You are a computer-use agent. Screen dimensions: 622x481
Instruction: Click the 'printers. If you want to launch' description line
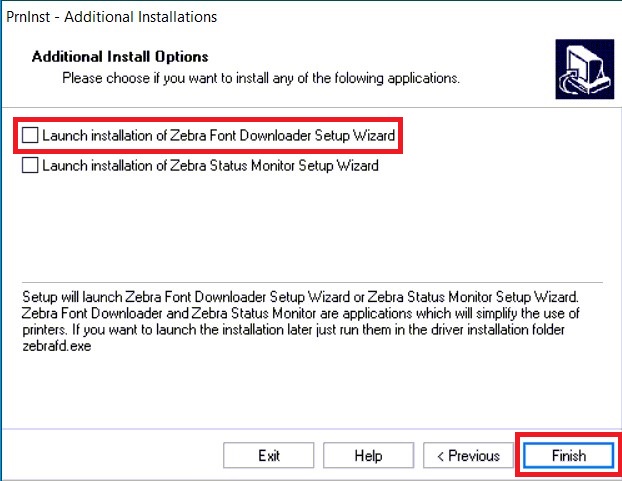[293, 330]
